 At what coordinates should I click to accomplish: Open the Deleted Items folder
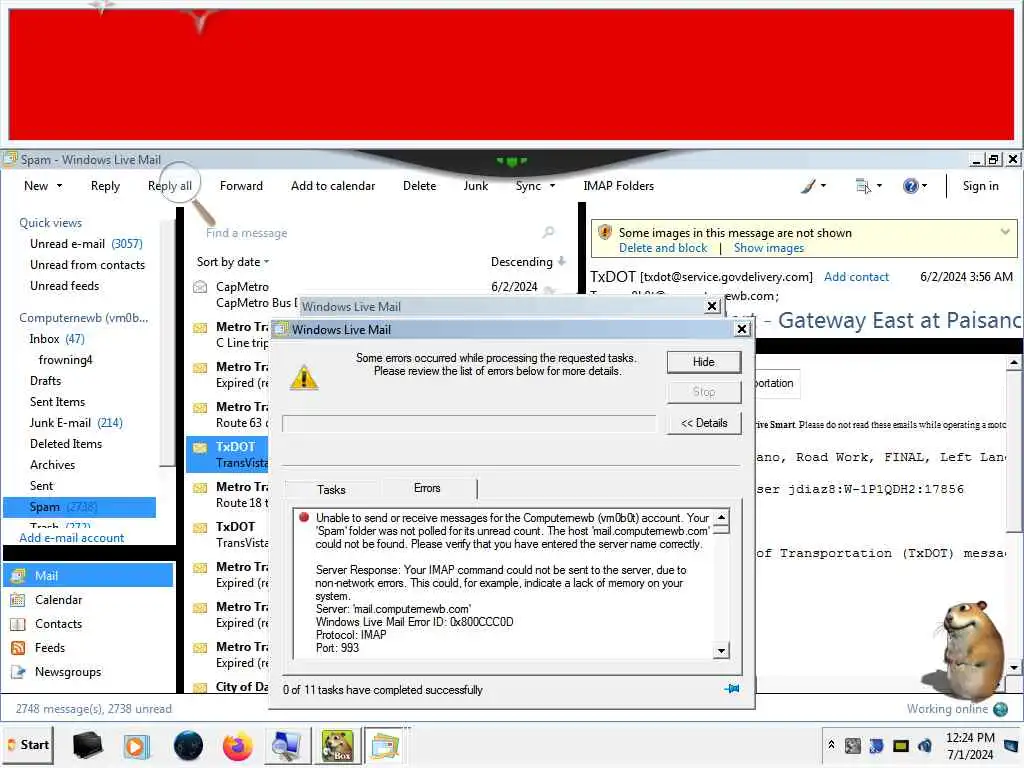(66, 444)
